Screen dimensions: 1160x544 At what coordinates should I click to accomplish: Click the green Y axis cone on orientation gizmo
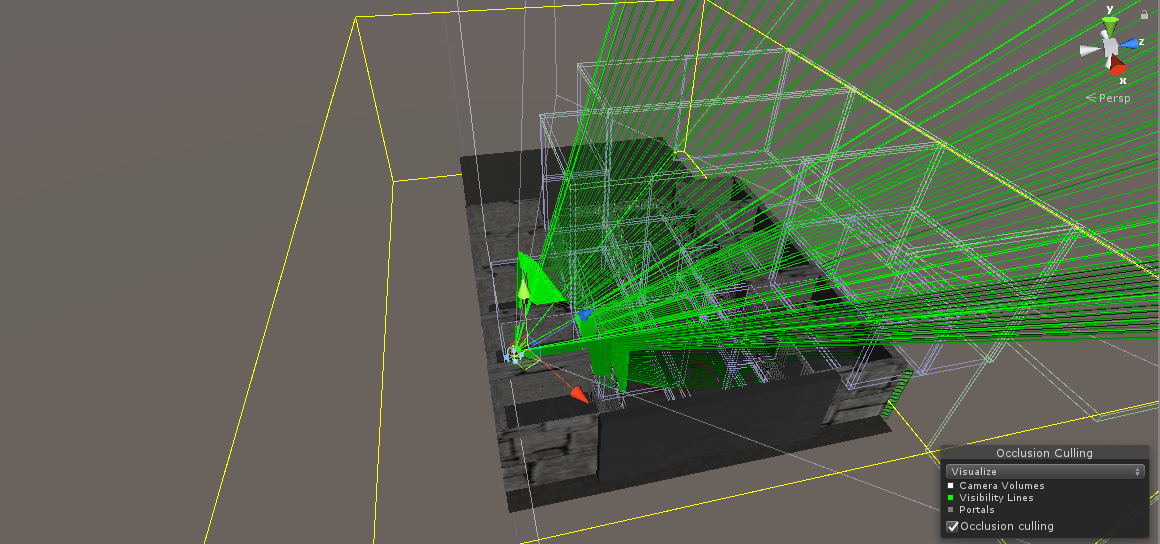pyautogui.click(x=1108, y=27)
